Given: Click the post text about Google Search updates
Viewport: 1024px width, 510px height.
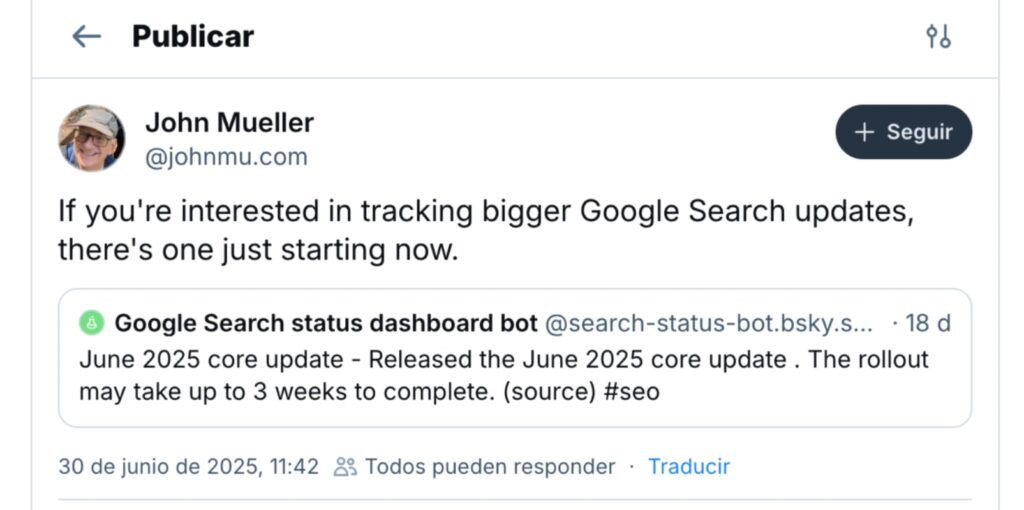Looking at the screenshot, I should (x=485, y=231).
